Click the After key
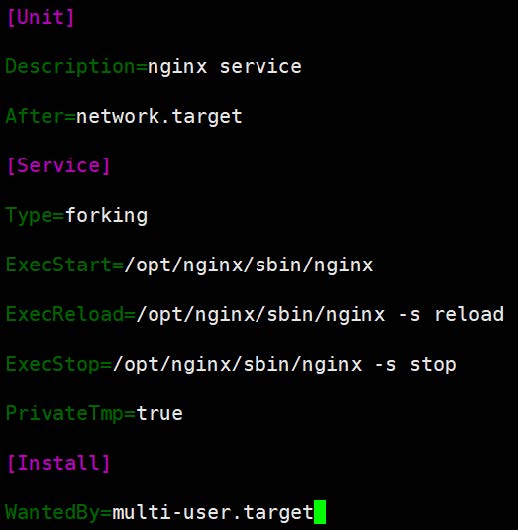Viewport: 518px width, 530px height. coord(35,116)
